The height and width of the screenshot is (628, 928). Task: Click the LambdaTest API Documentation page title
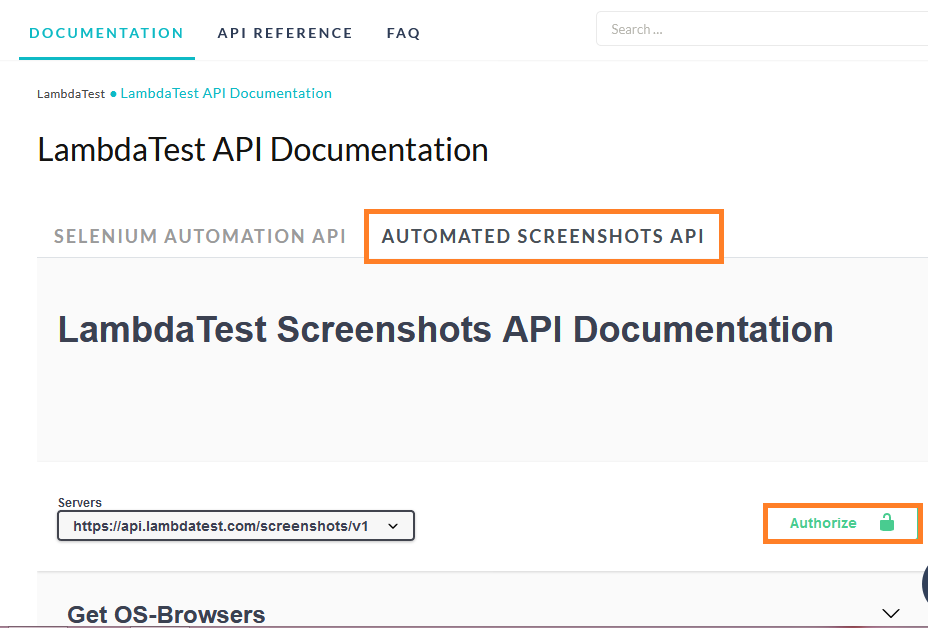(x=263, y=149)
